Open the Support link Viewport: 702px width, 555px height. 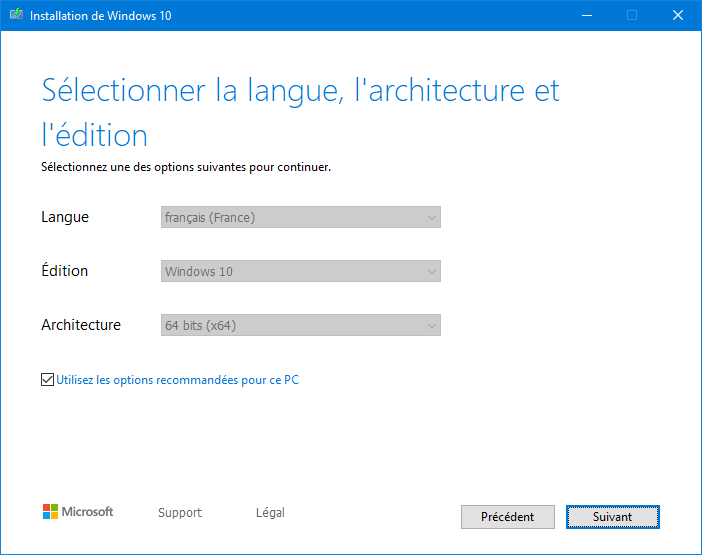[180, 512]
